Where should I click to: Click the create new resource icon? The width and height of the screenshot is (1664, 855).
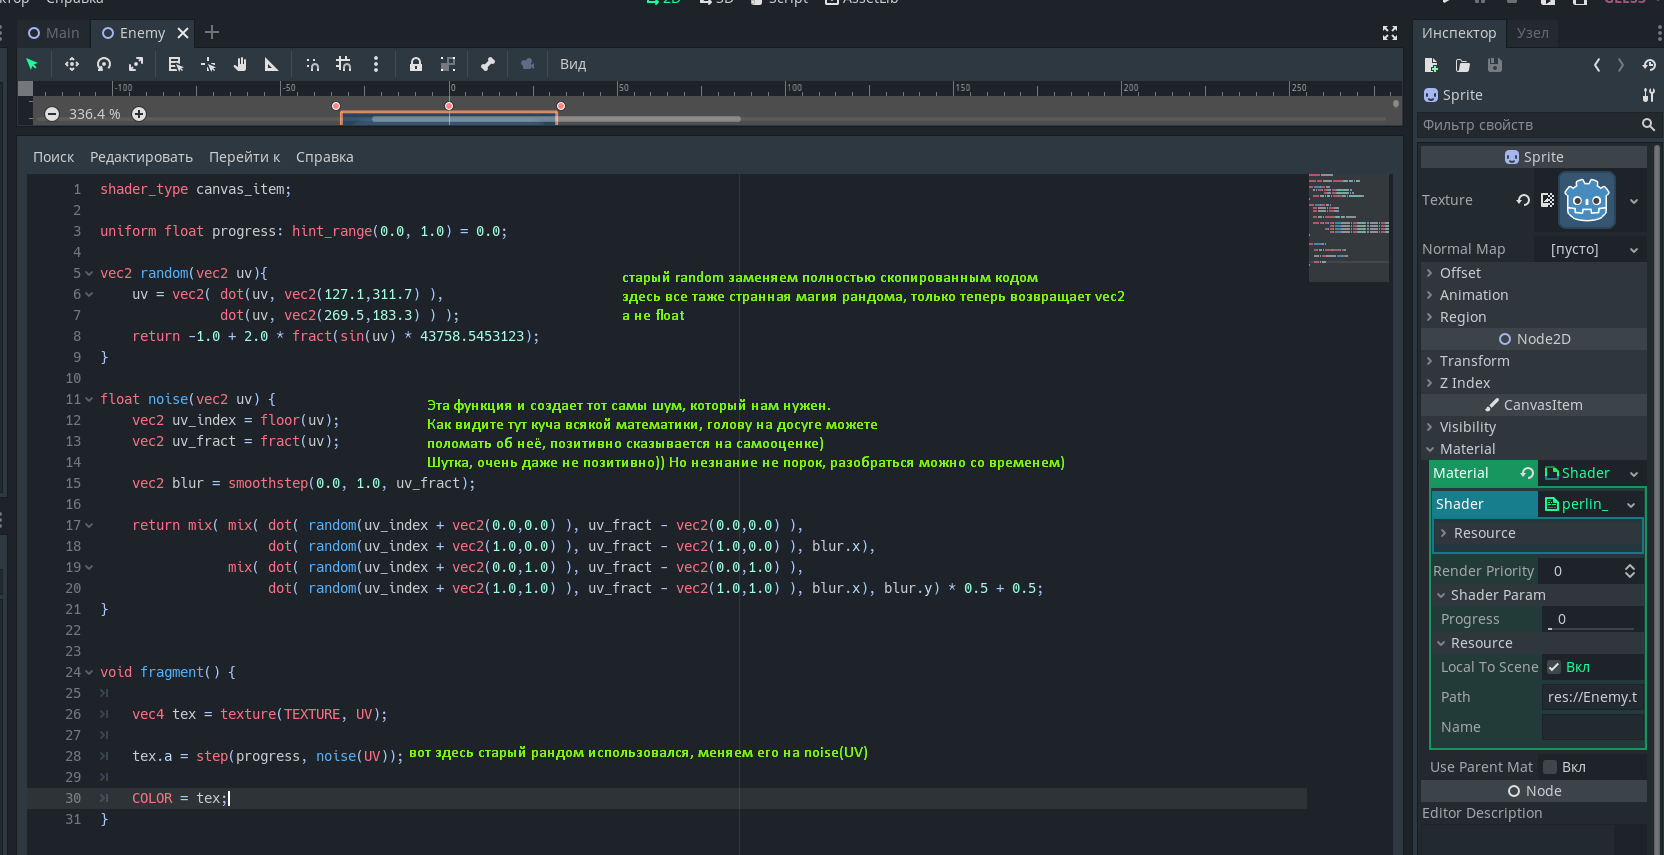pyautogui.click(x=1431, y=65)
